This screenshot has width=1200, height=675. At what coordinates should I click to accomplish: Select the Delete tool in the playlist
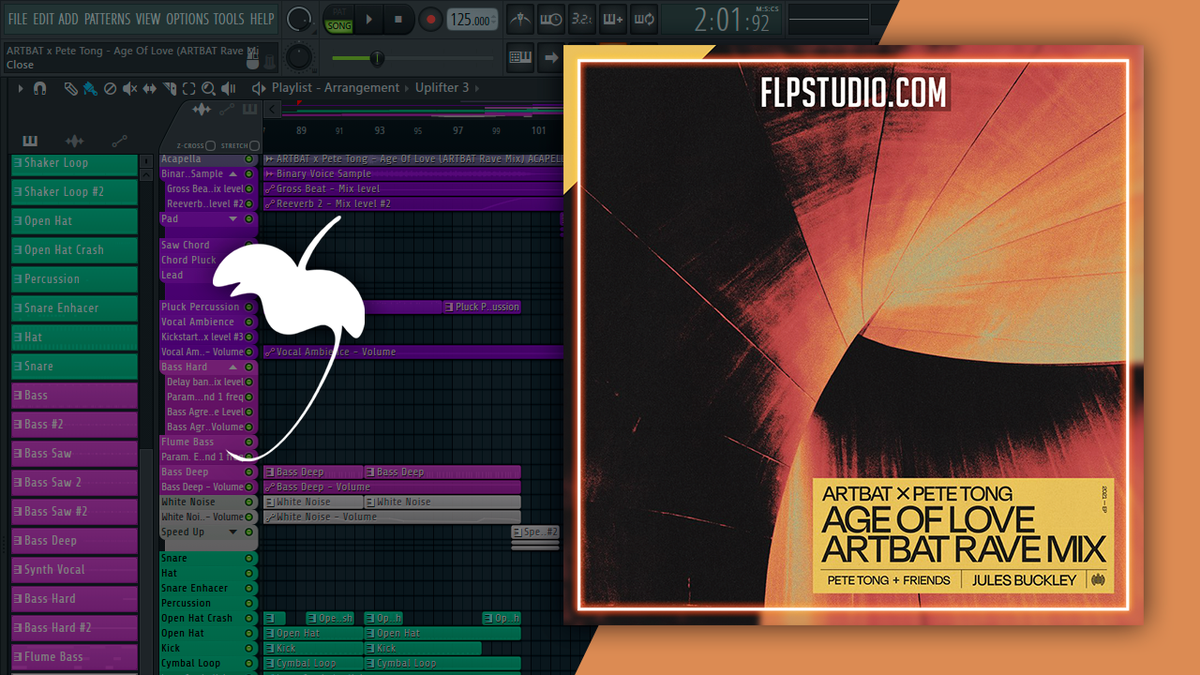(109, 89)
